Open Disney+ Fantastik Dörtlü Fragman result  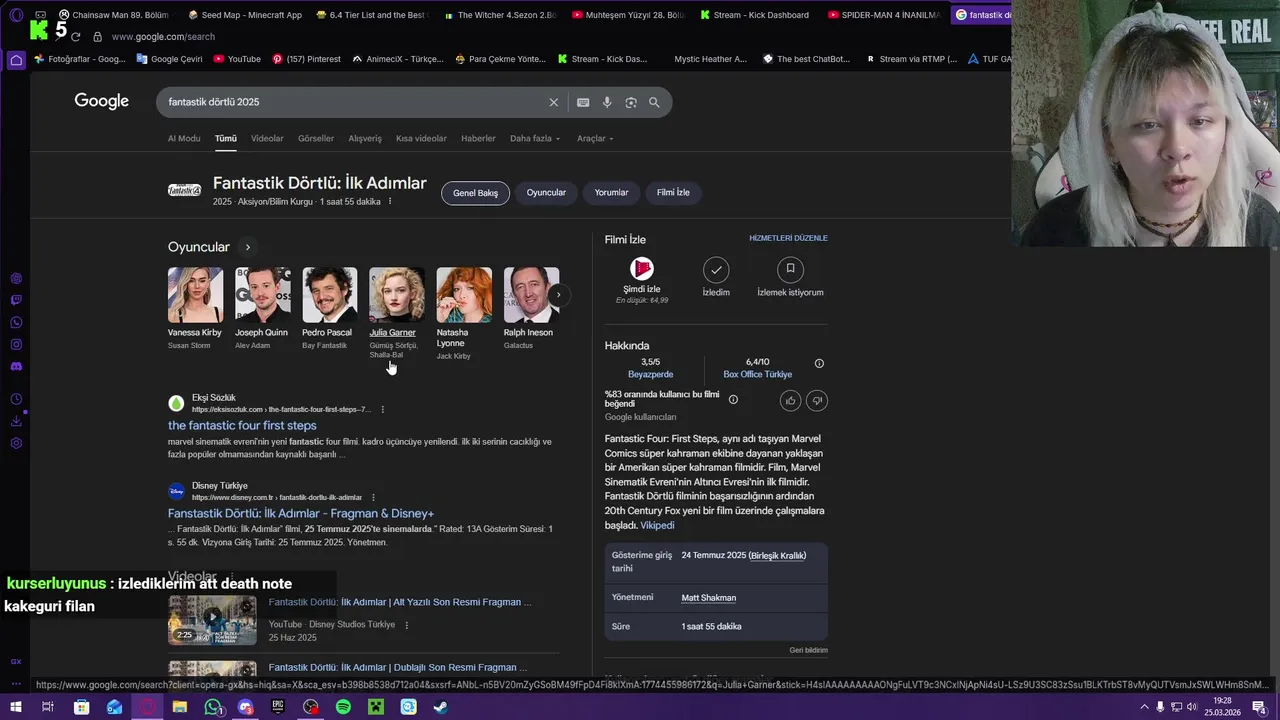(x=301, y=513)
